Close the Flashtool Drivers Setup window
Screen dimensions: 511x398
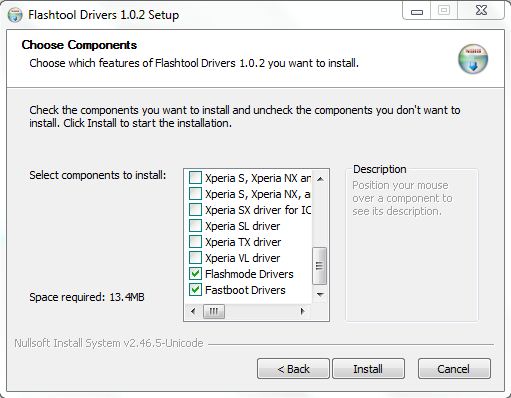[x=481, y=10]
